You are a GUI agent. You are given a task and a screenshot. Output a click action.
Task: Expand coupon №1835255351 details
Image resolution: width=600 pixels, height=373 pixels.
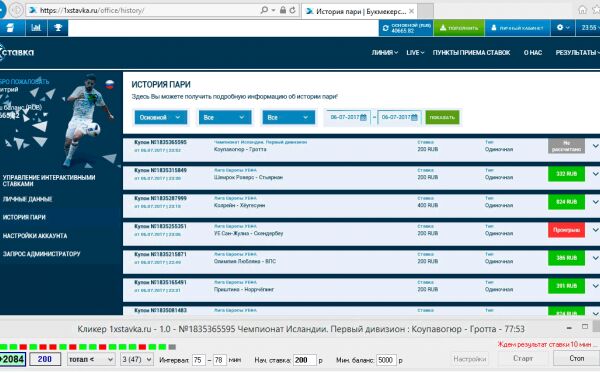click(595, 230)
